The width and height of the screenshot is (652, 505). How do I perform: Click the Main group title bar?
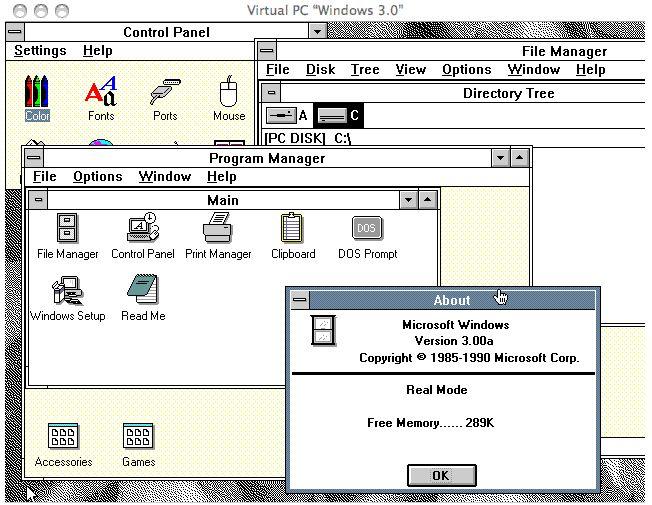click(223, 200)
